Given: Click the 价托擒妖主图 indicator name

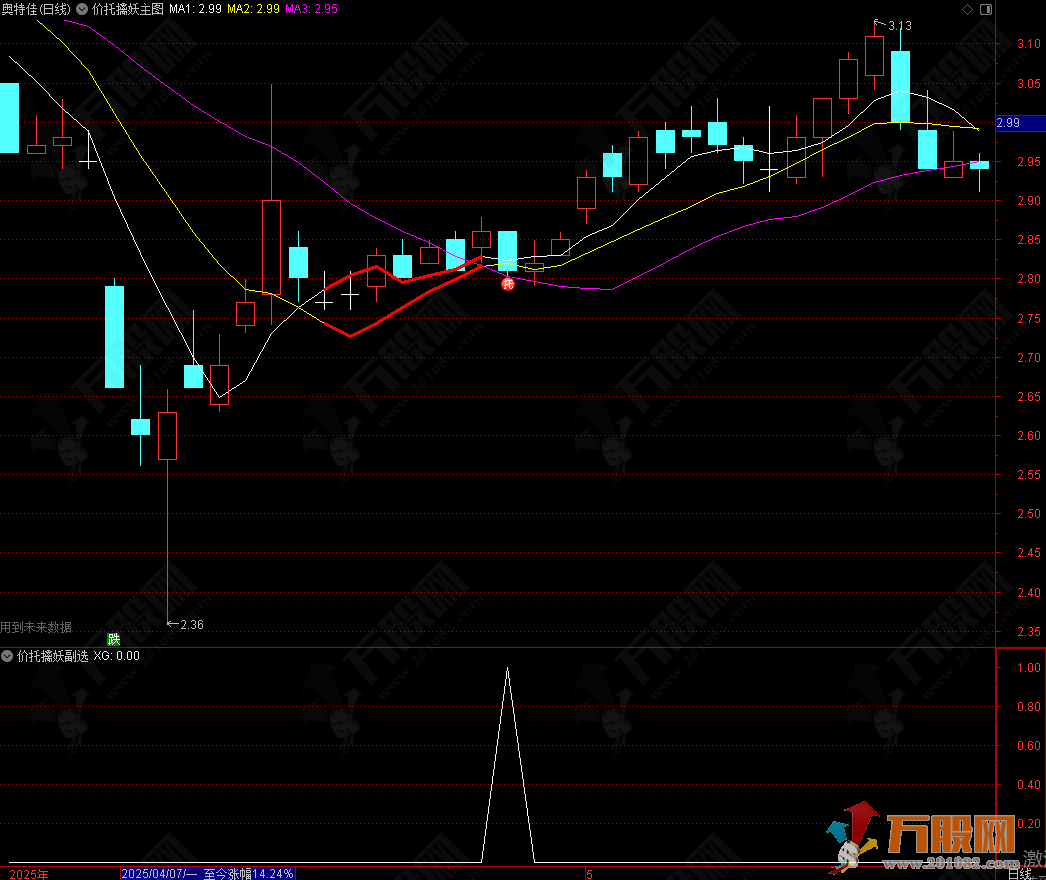Looking at the screenshot, I should coord(127,9).
